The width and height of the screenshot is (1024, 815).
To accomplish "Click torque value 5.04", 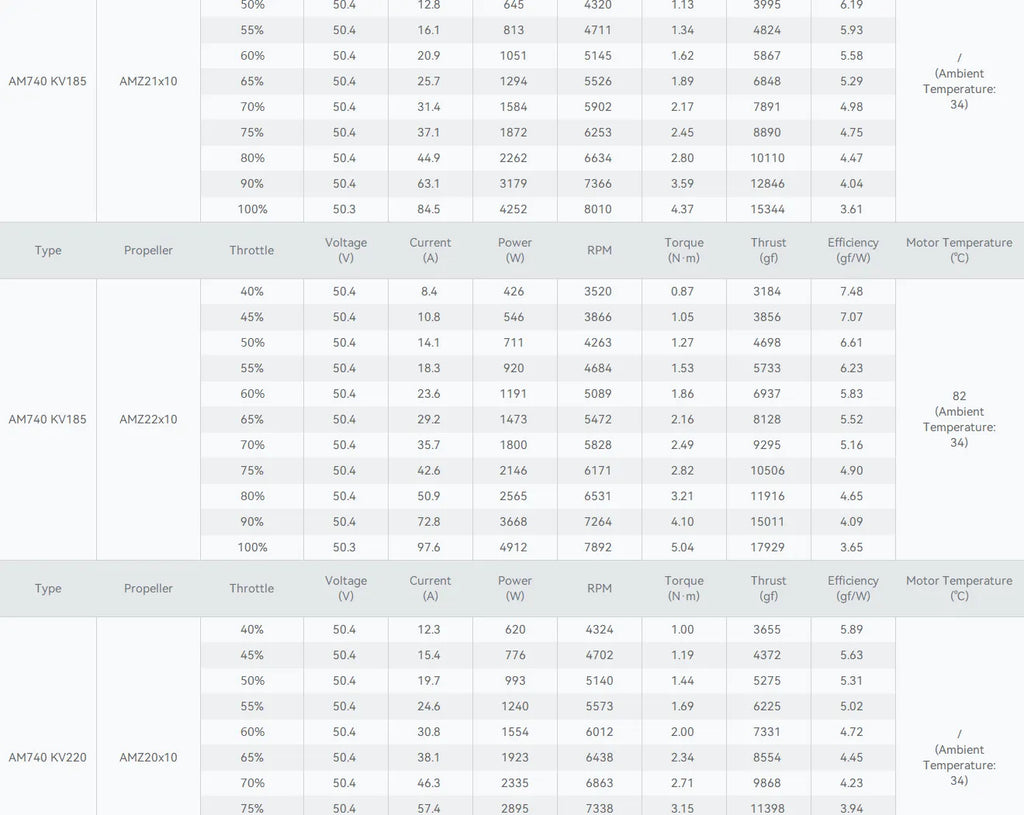I will tap(682, 547).
